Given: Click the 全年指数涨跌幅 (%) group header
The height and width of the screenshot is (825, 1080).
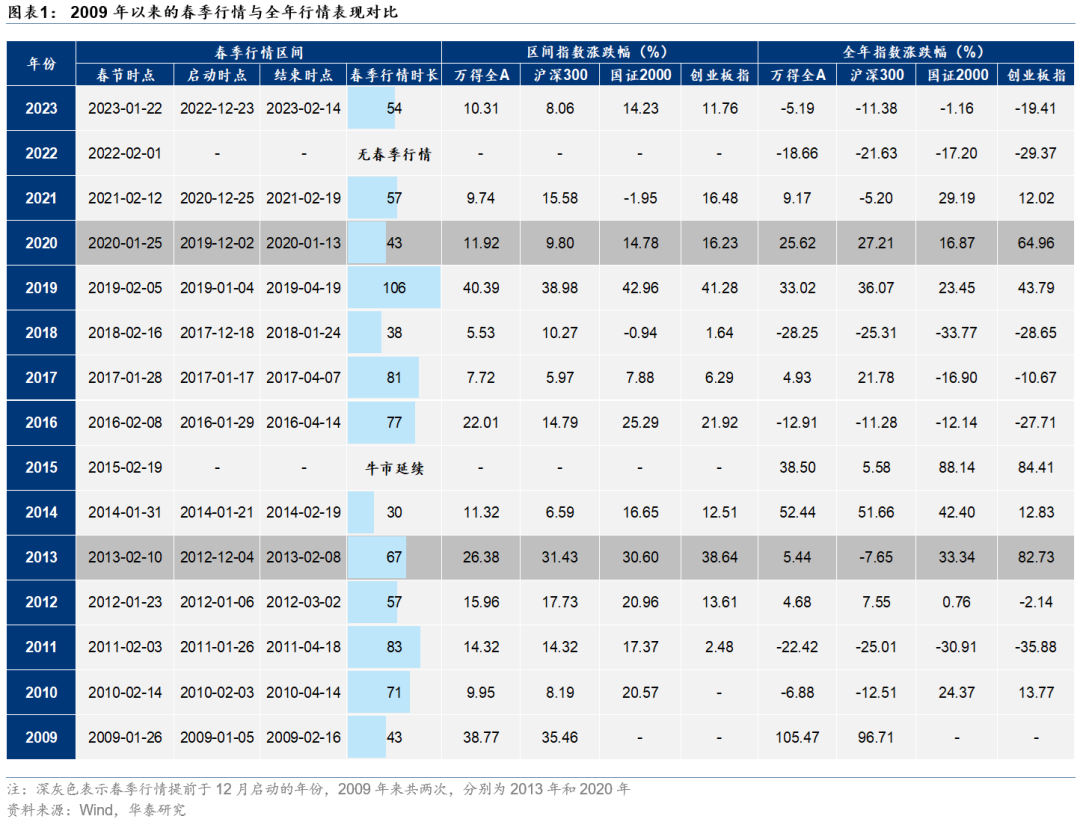Looking at the screenshot, I should (x=916, y=52).
